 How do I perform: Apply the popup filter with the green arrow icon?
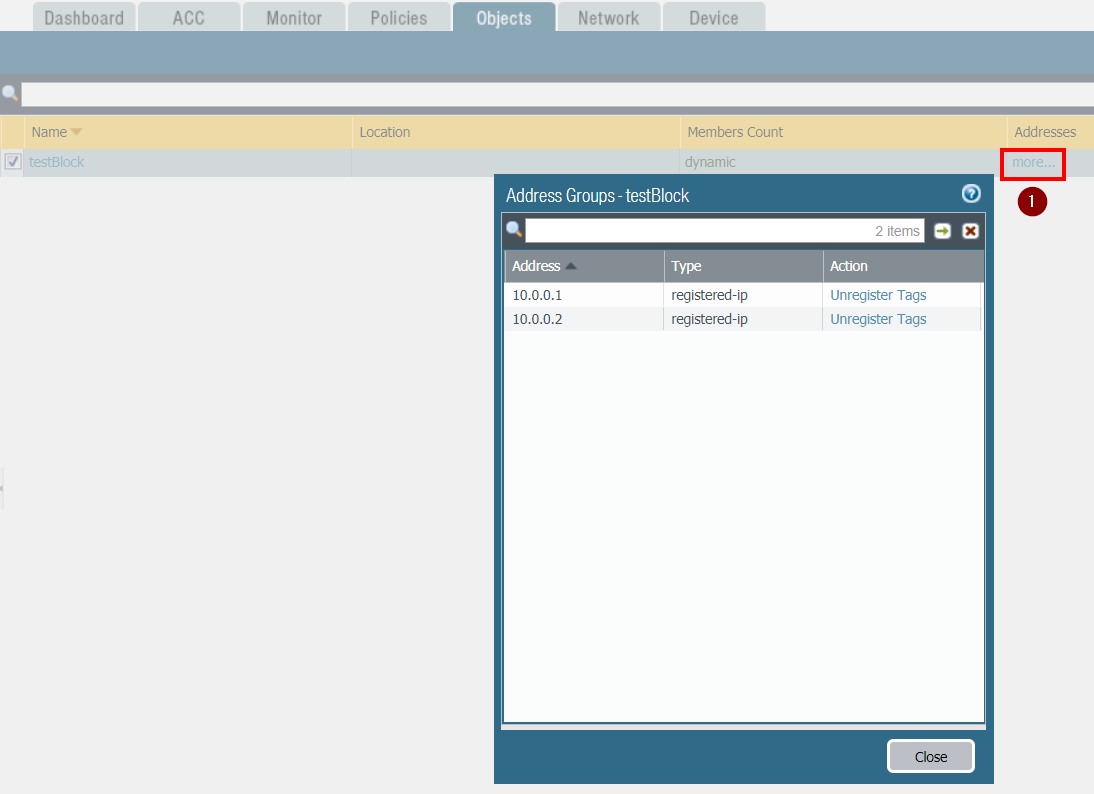tap(942, 230)
